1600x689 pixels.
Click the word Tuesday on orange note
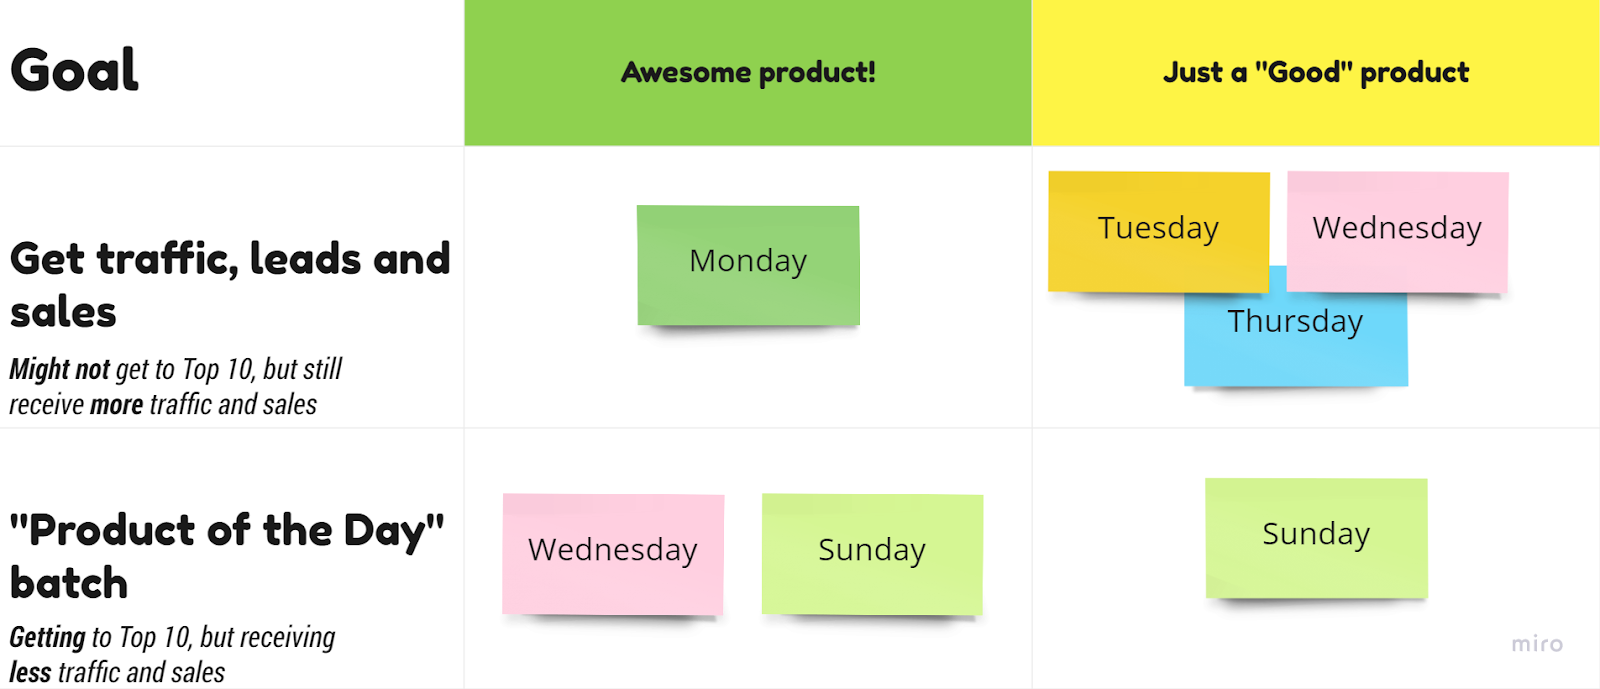click(x=1158, y=229)
